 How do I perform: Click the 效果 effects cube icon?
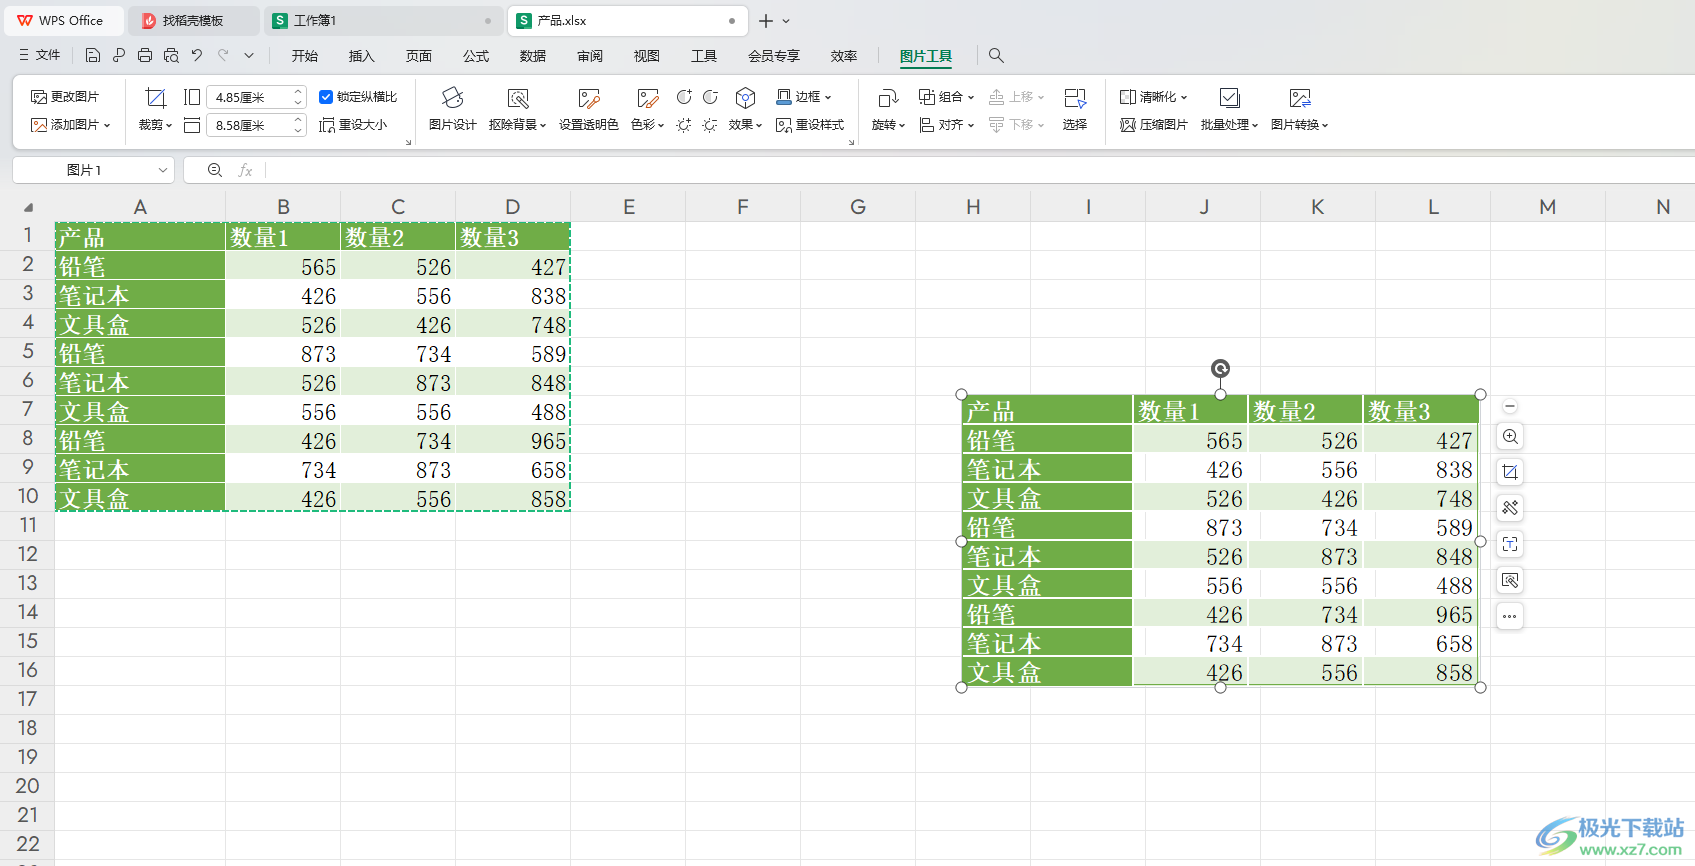(745, 98)
